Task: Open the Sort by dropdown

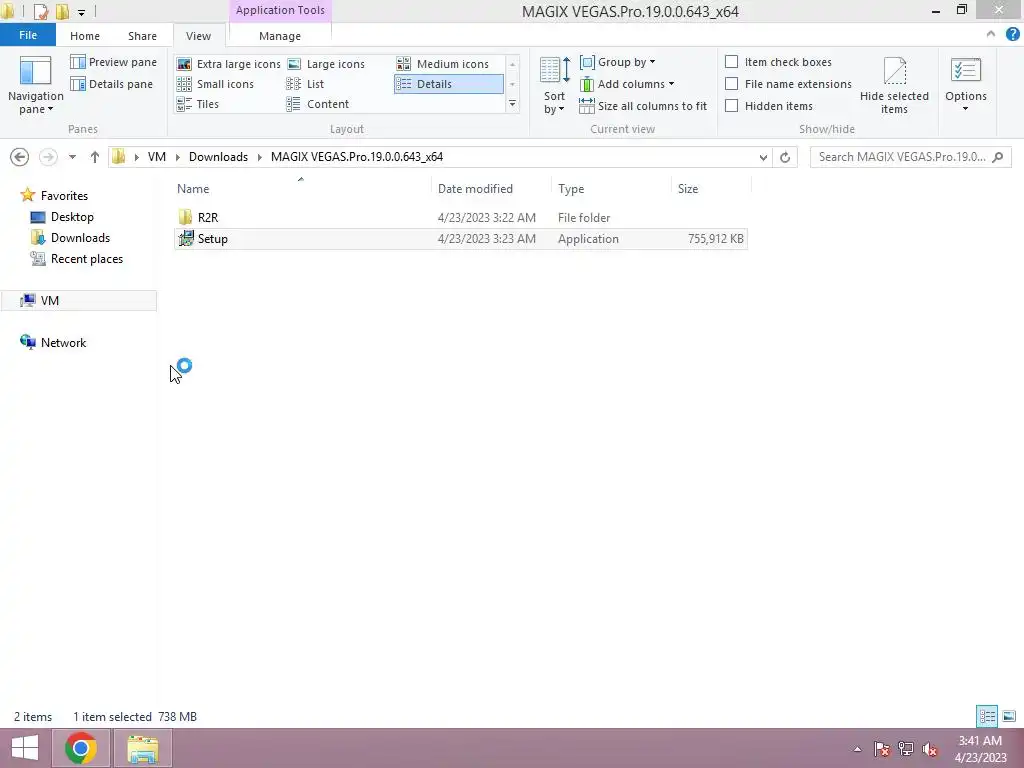Action: pos(554,86)
